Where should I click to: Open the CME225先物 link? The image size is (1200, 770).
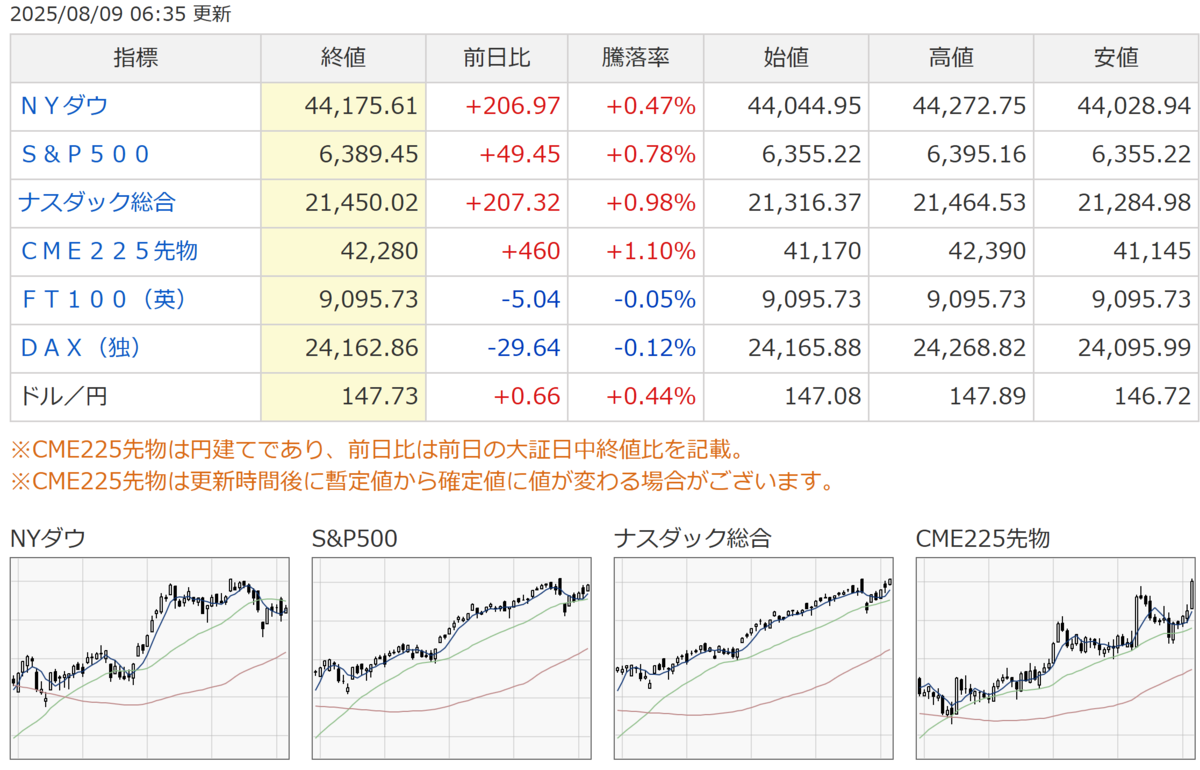click(x=109, y=251)
